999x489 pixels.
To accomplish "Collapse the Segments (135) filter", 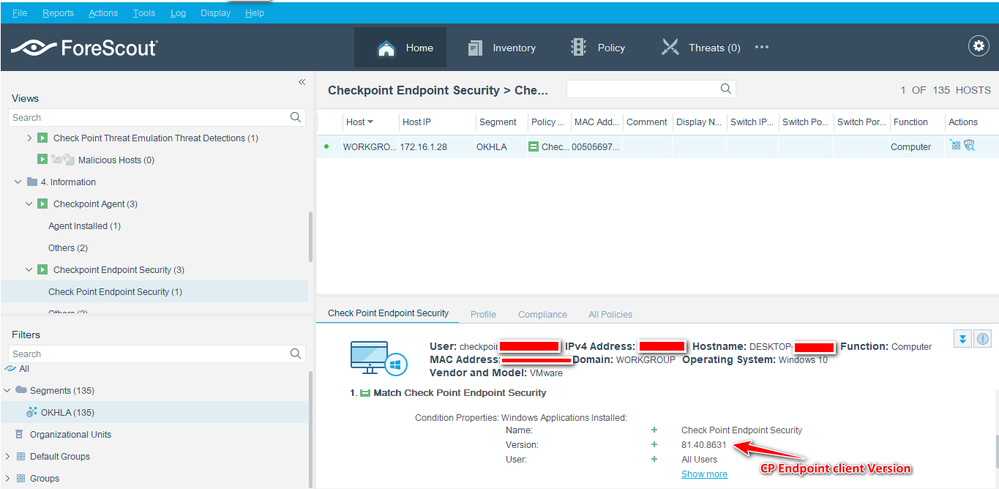I will coord(7,390).
